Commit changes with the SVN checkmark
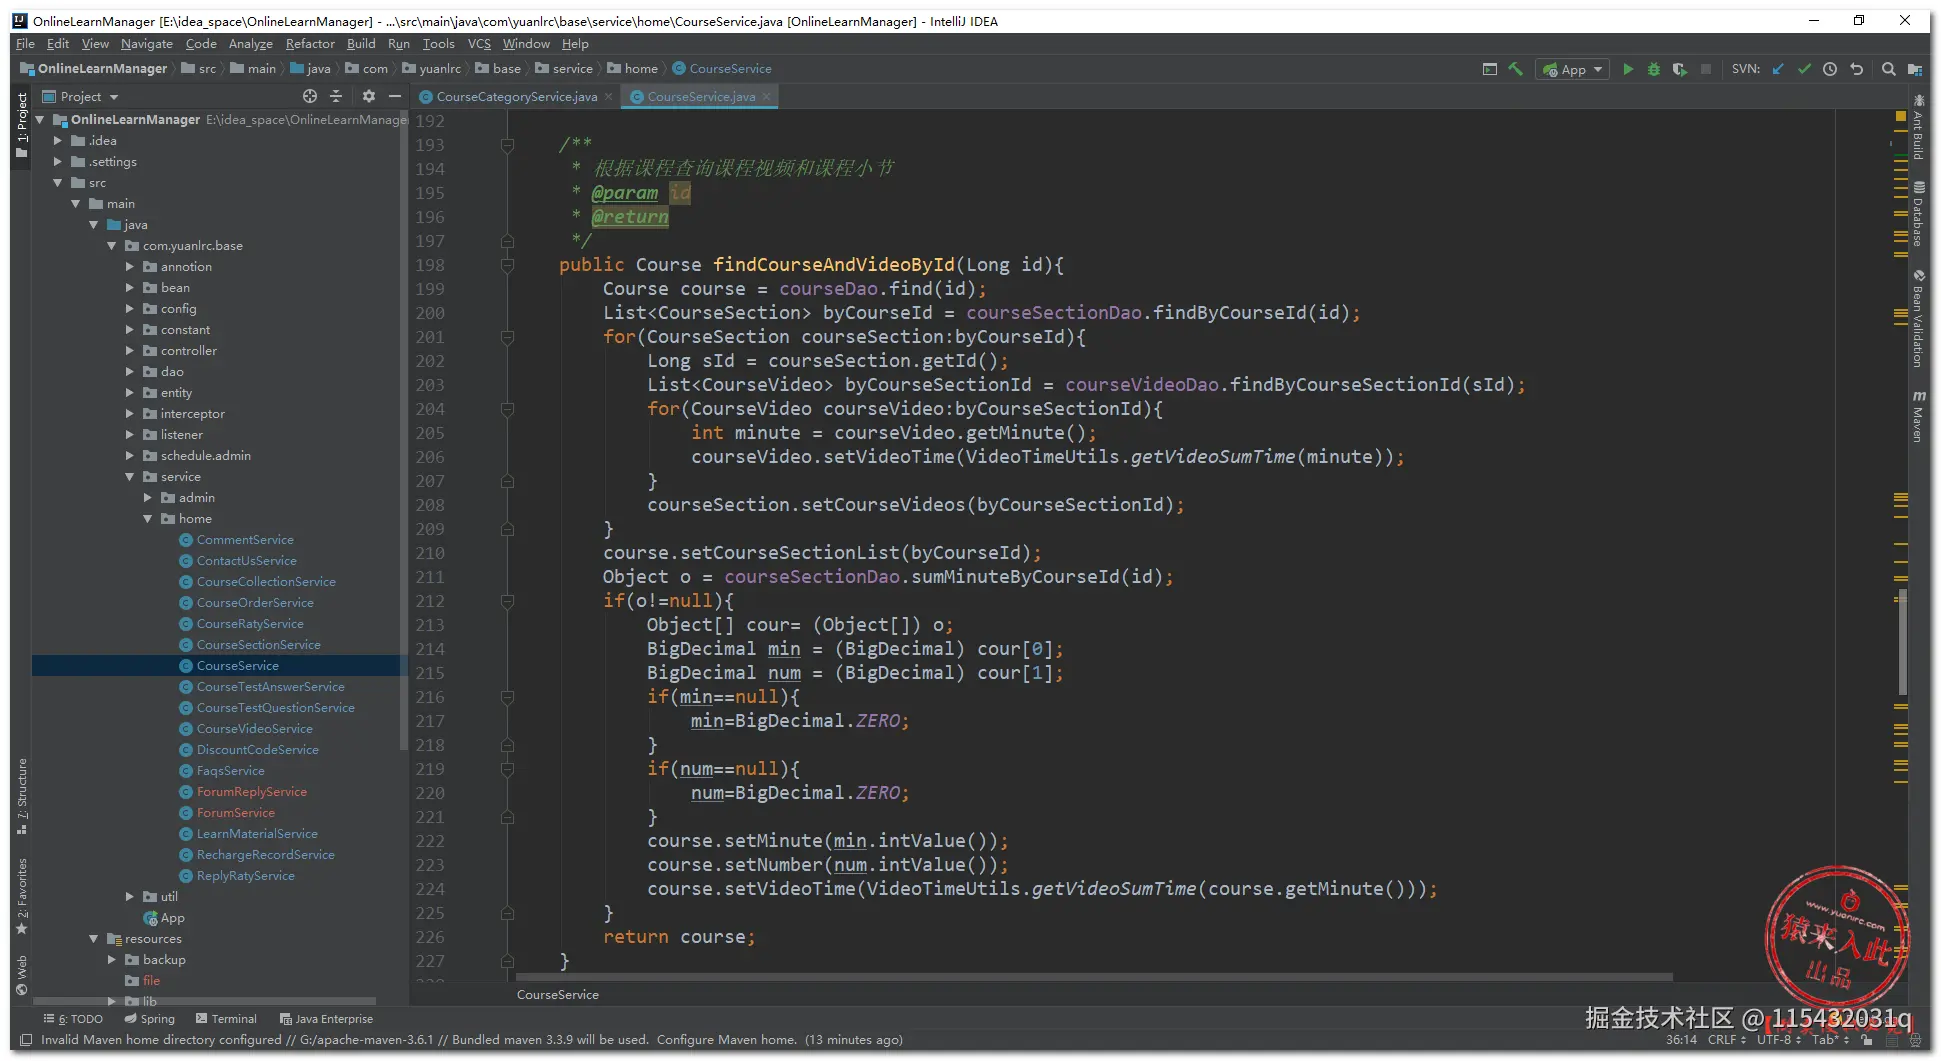The width and height of the screenshot is (1941, 1061). point(1804,69)
